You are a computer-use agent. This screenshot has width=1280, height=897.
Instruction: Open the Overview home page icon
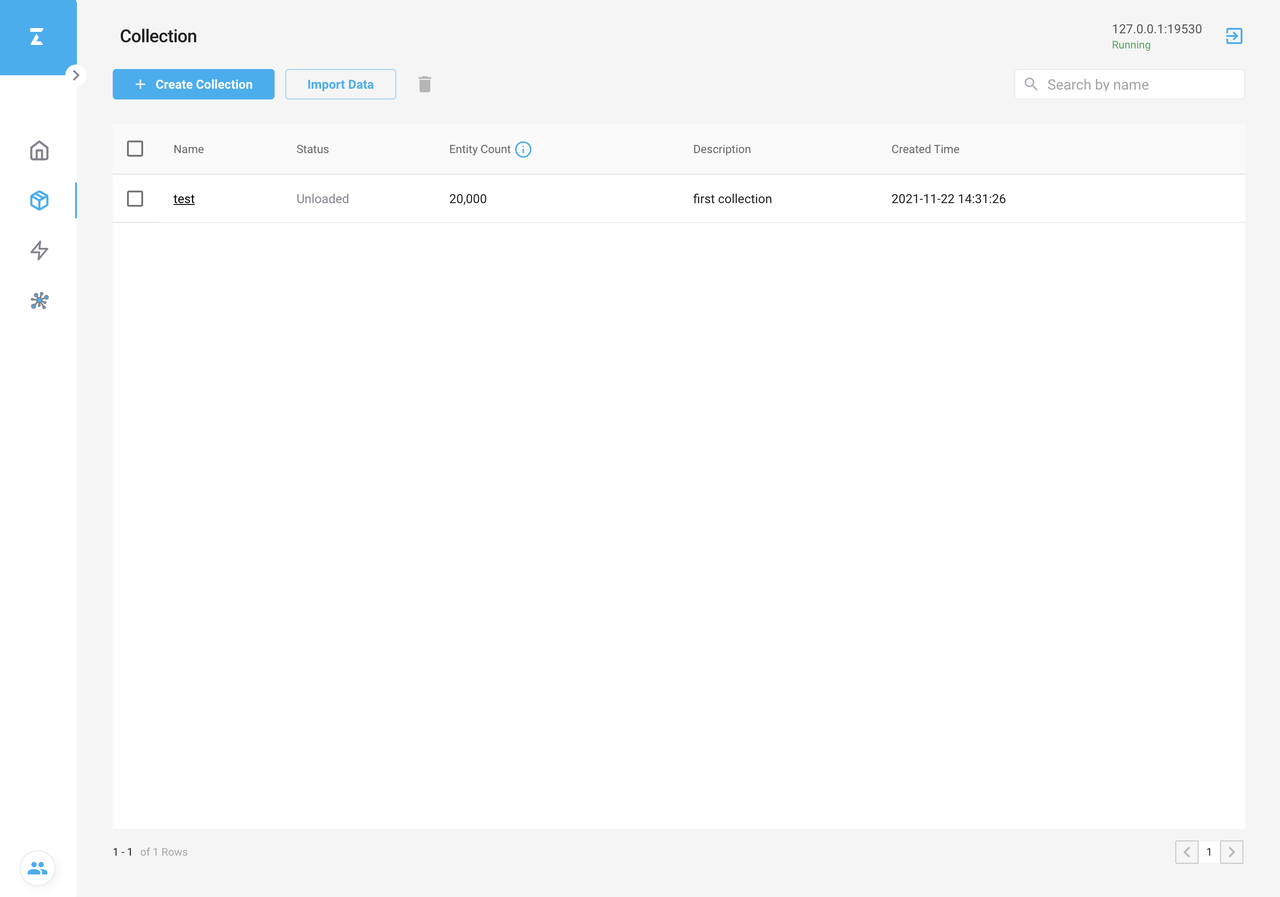pos(39,150)
